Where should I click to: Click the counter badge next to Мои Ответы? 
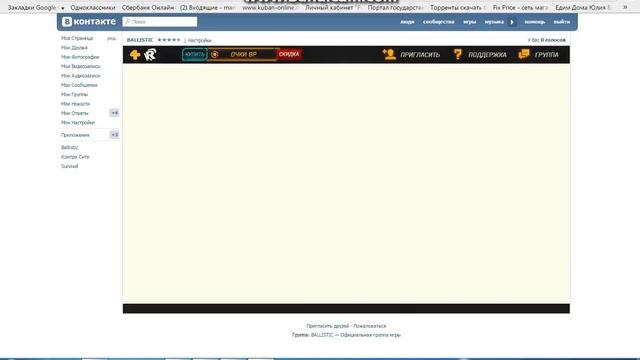[x=114, y=113]
